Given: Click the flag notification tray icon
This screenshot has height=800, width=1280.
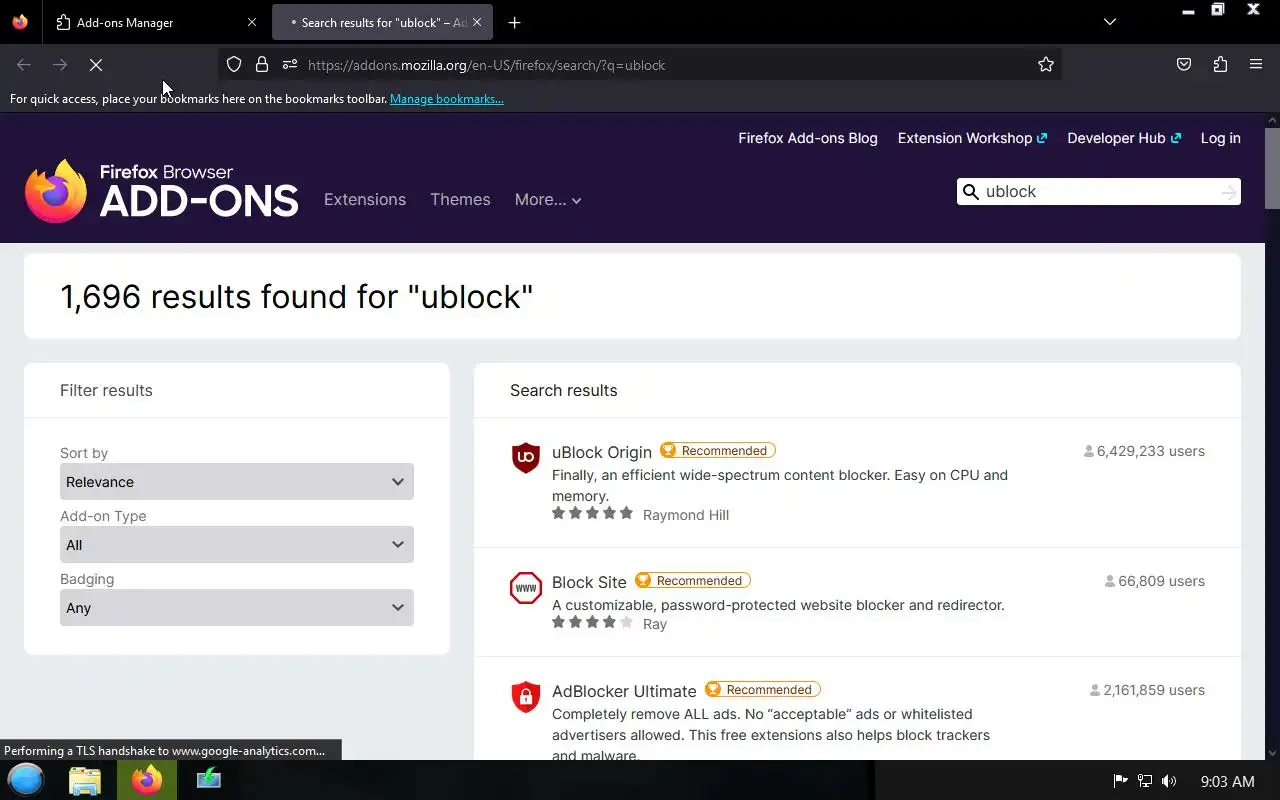Looking at the screenshot, I should tap(1120, 781).
